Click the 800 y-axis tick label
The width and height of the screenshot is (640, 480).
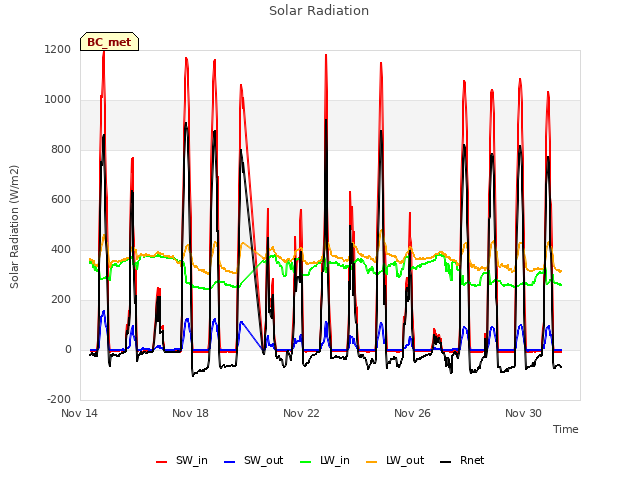tap(61, 149)
